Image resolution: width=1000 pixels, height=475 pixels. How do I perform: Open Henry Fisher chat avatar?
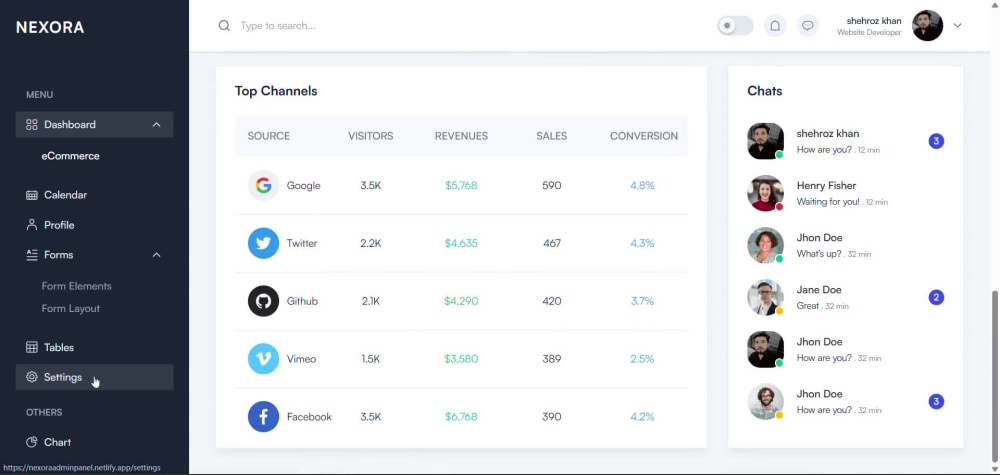click(765, 193)
